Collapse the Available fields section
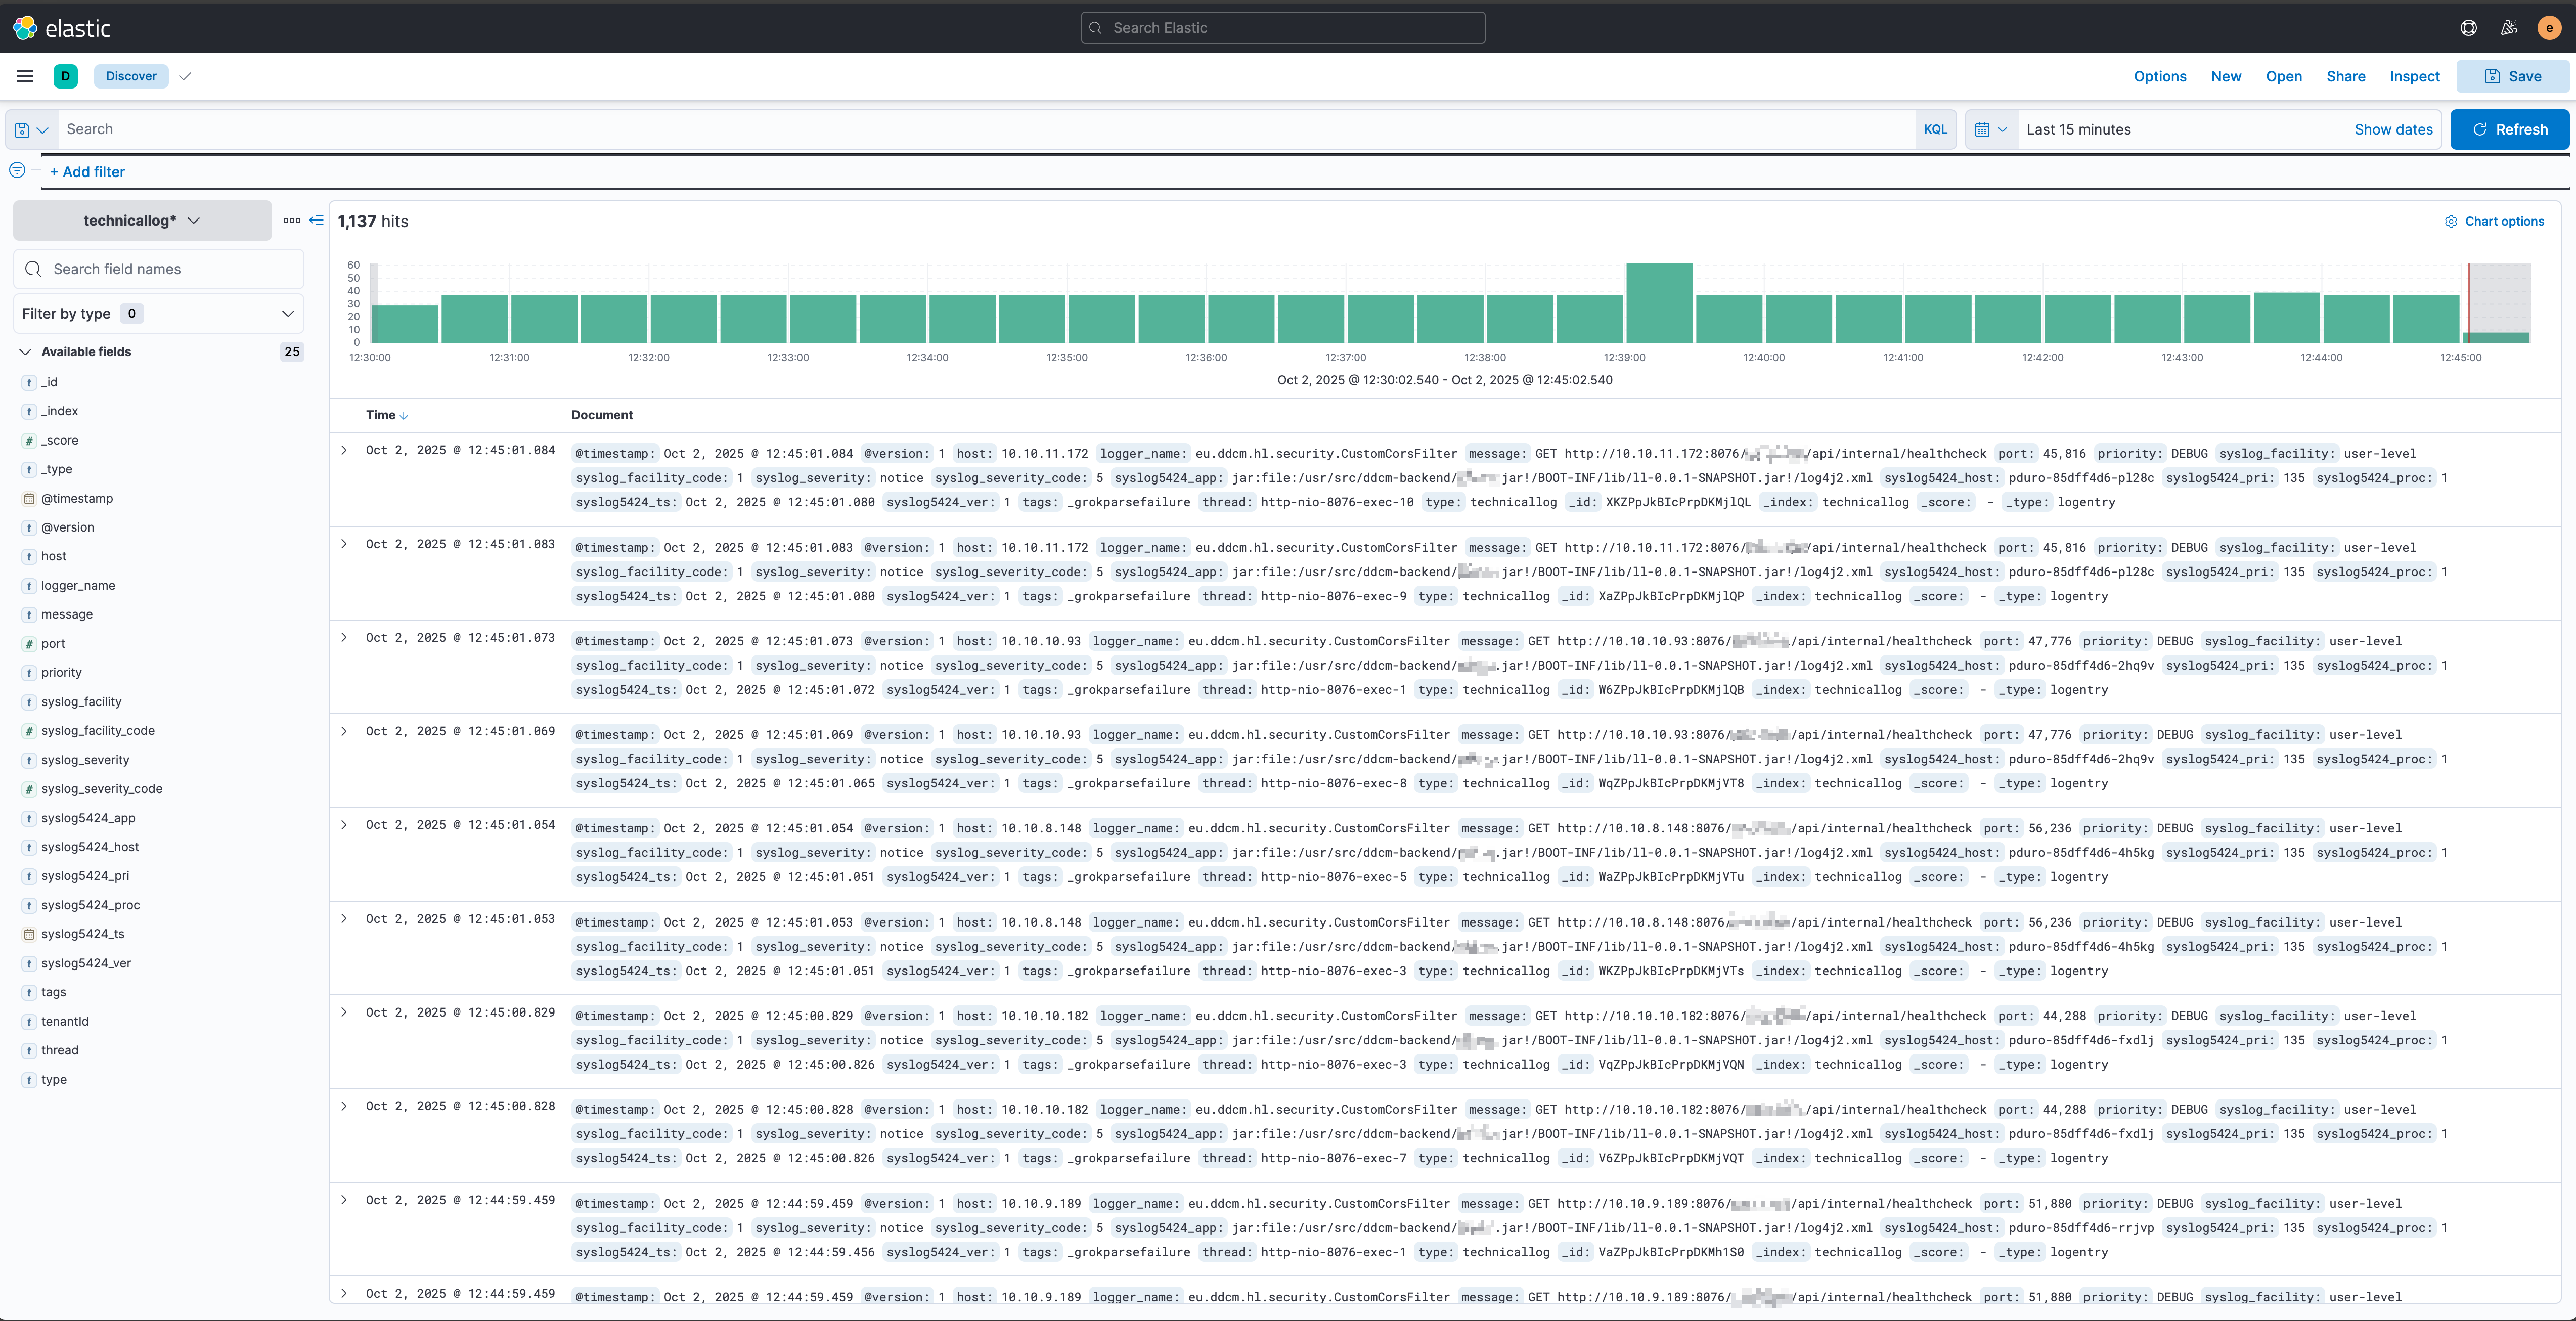This screenshot has height=1321, width=2576. [26, 352]
